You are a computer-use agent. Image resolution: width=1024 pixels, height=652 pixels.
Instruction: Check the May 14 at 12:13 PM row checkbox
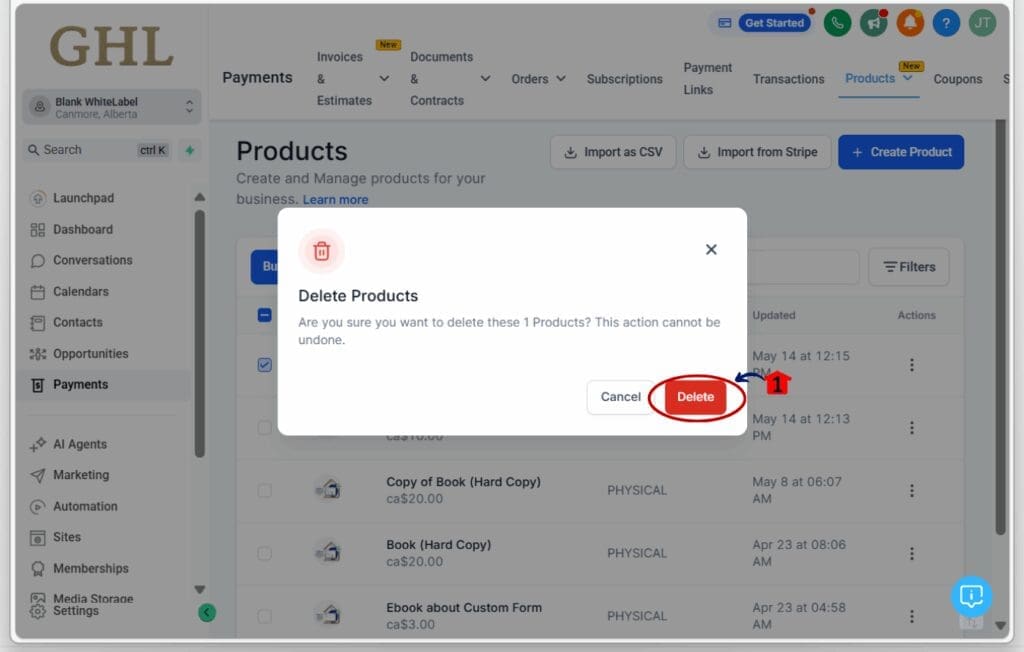[264, 428]
